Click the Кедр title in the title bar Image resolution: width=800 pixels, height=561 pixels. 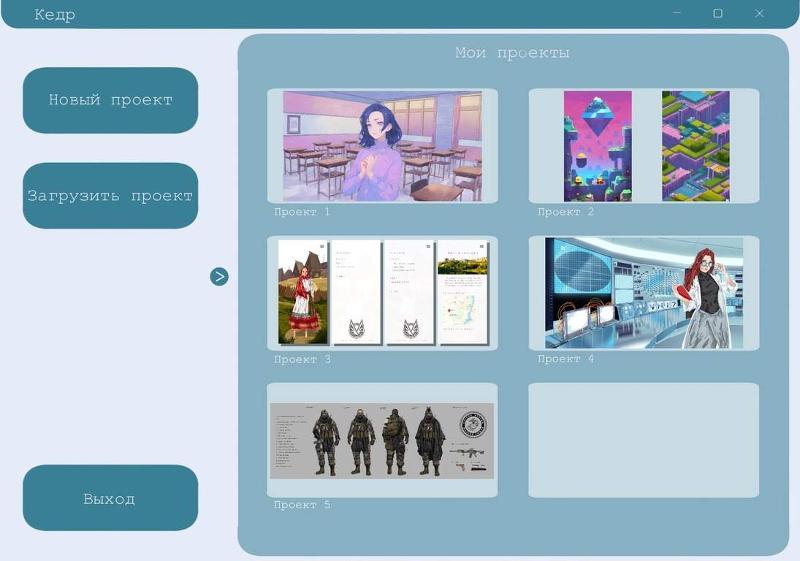click(55, 15)
